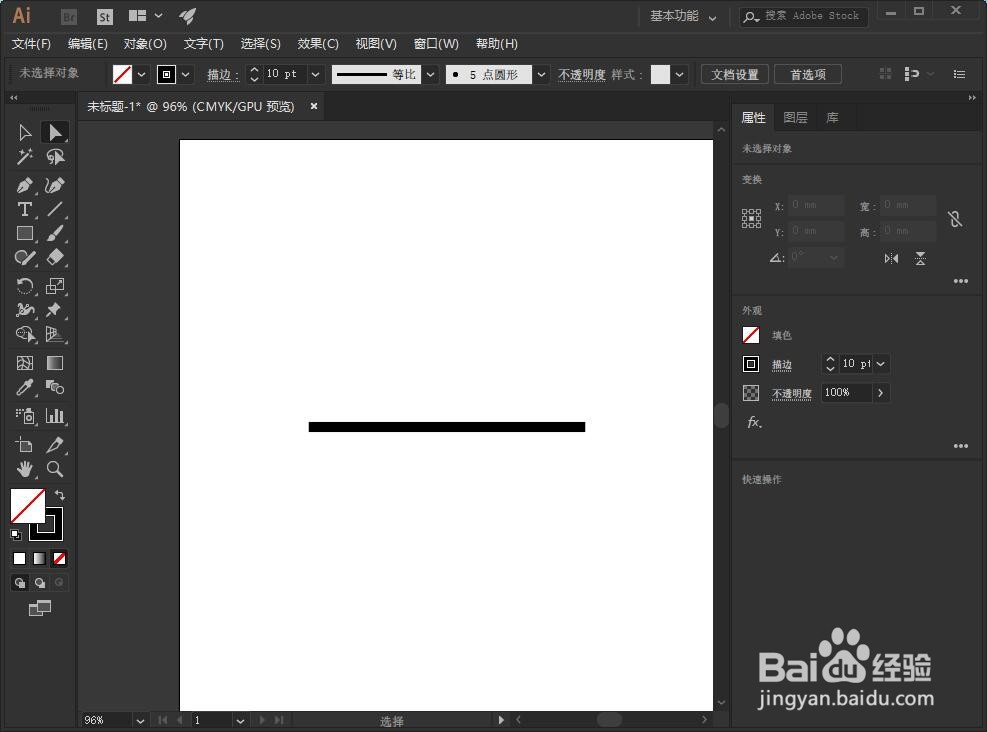Reset to default fill and stroke
987x732 pixels.
pos(16,535)
